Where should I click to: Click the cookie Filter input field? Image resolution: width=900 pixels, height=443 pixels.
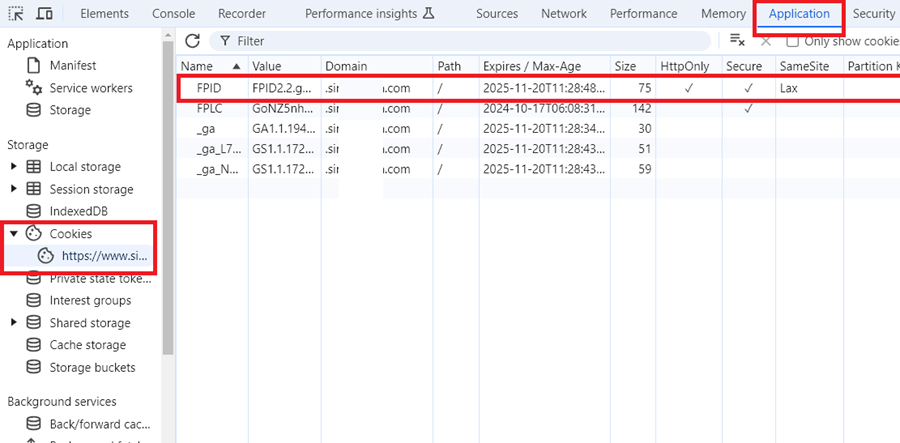coord(460,41)
